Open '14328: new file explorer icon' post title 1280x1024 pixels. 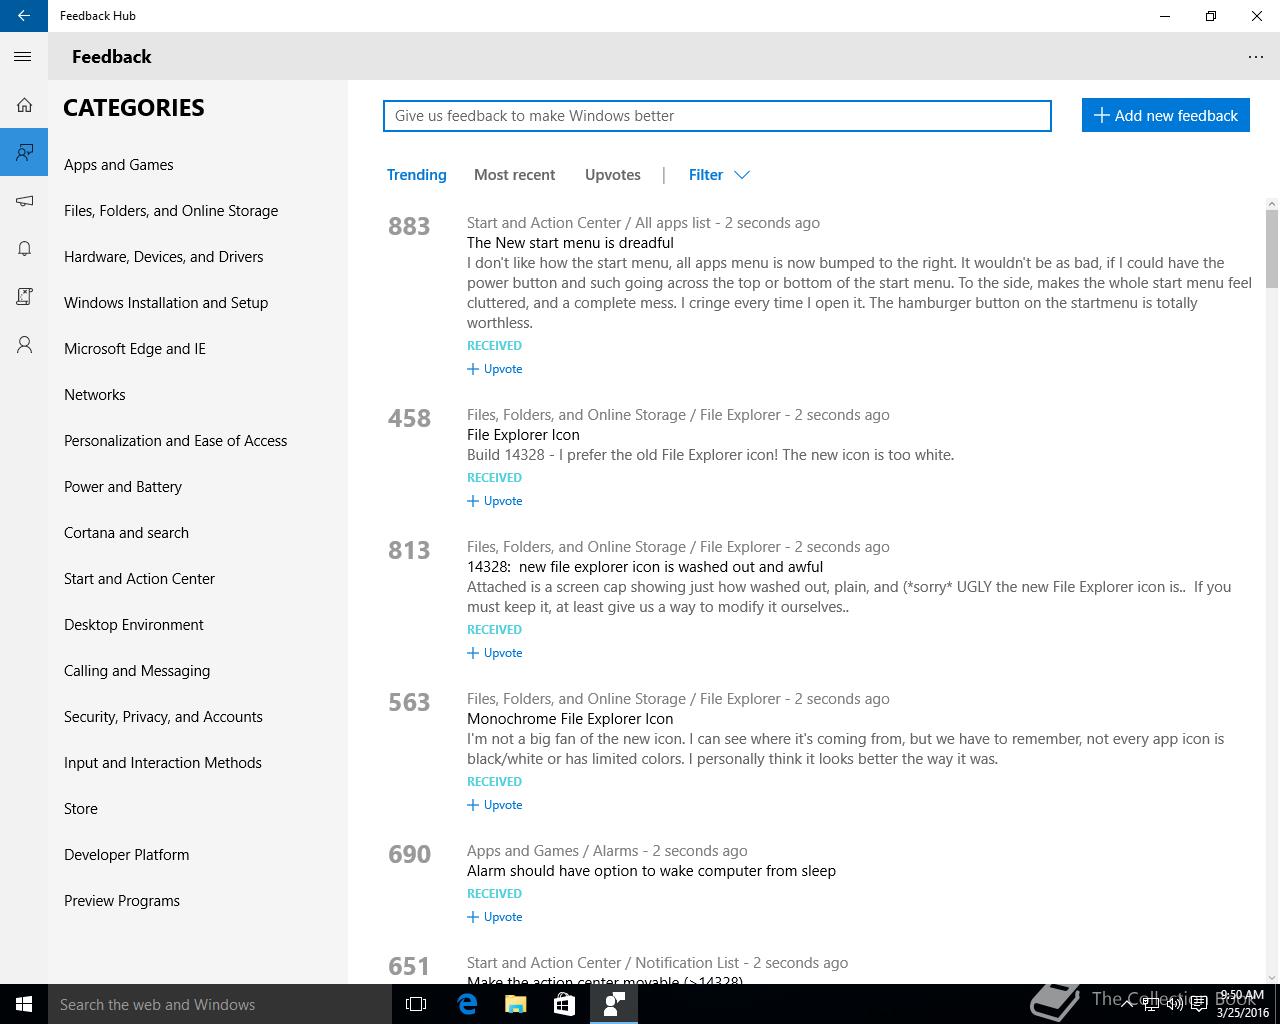pos(645,567)
